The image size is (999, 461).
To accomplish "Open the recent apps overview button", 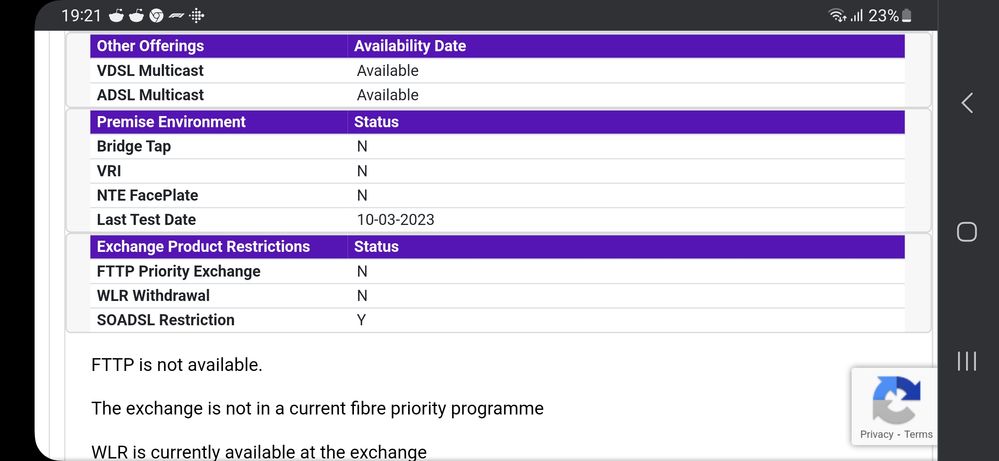I will point(966,361).
